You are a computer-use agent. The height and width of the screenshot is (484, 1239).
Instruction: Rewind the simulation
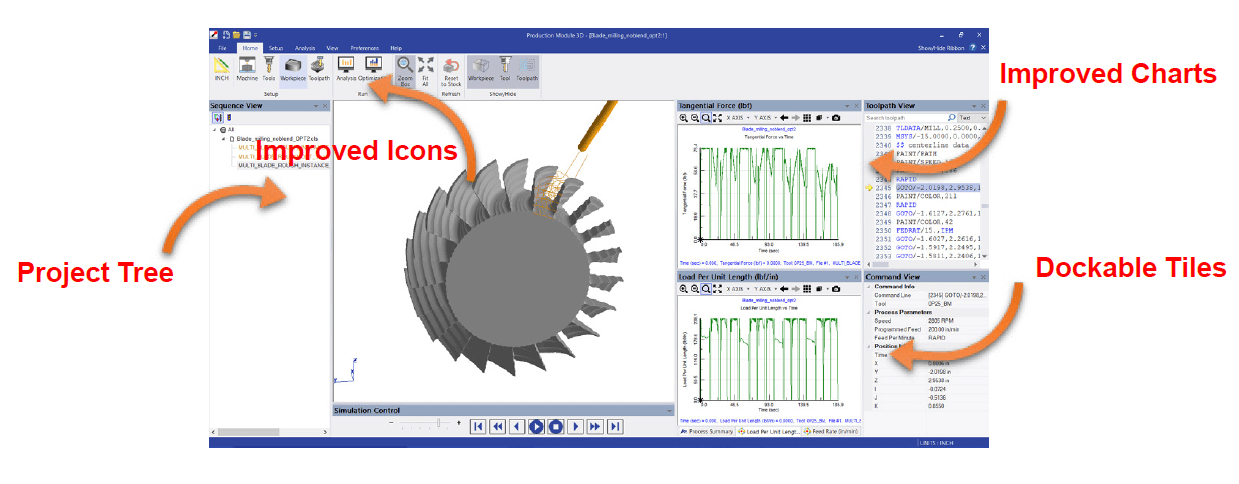497,426
